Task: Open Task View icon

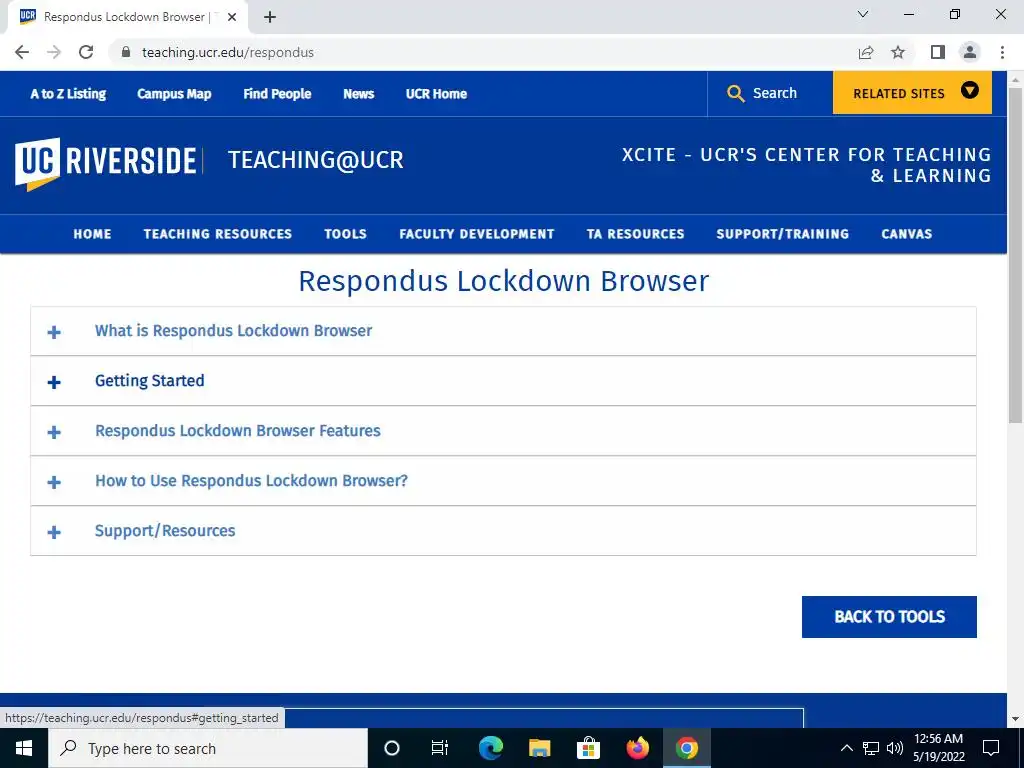Action: [440, 748]
